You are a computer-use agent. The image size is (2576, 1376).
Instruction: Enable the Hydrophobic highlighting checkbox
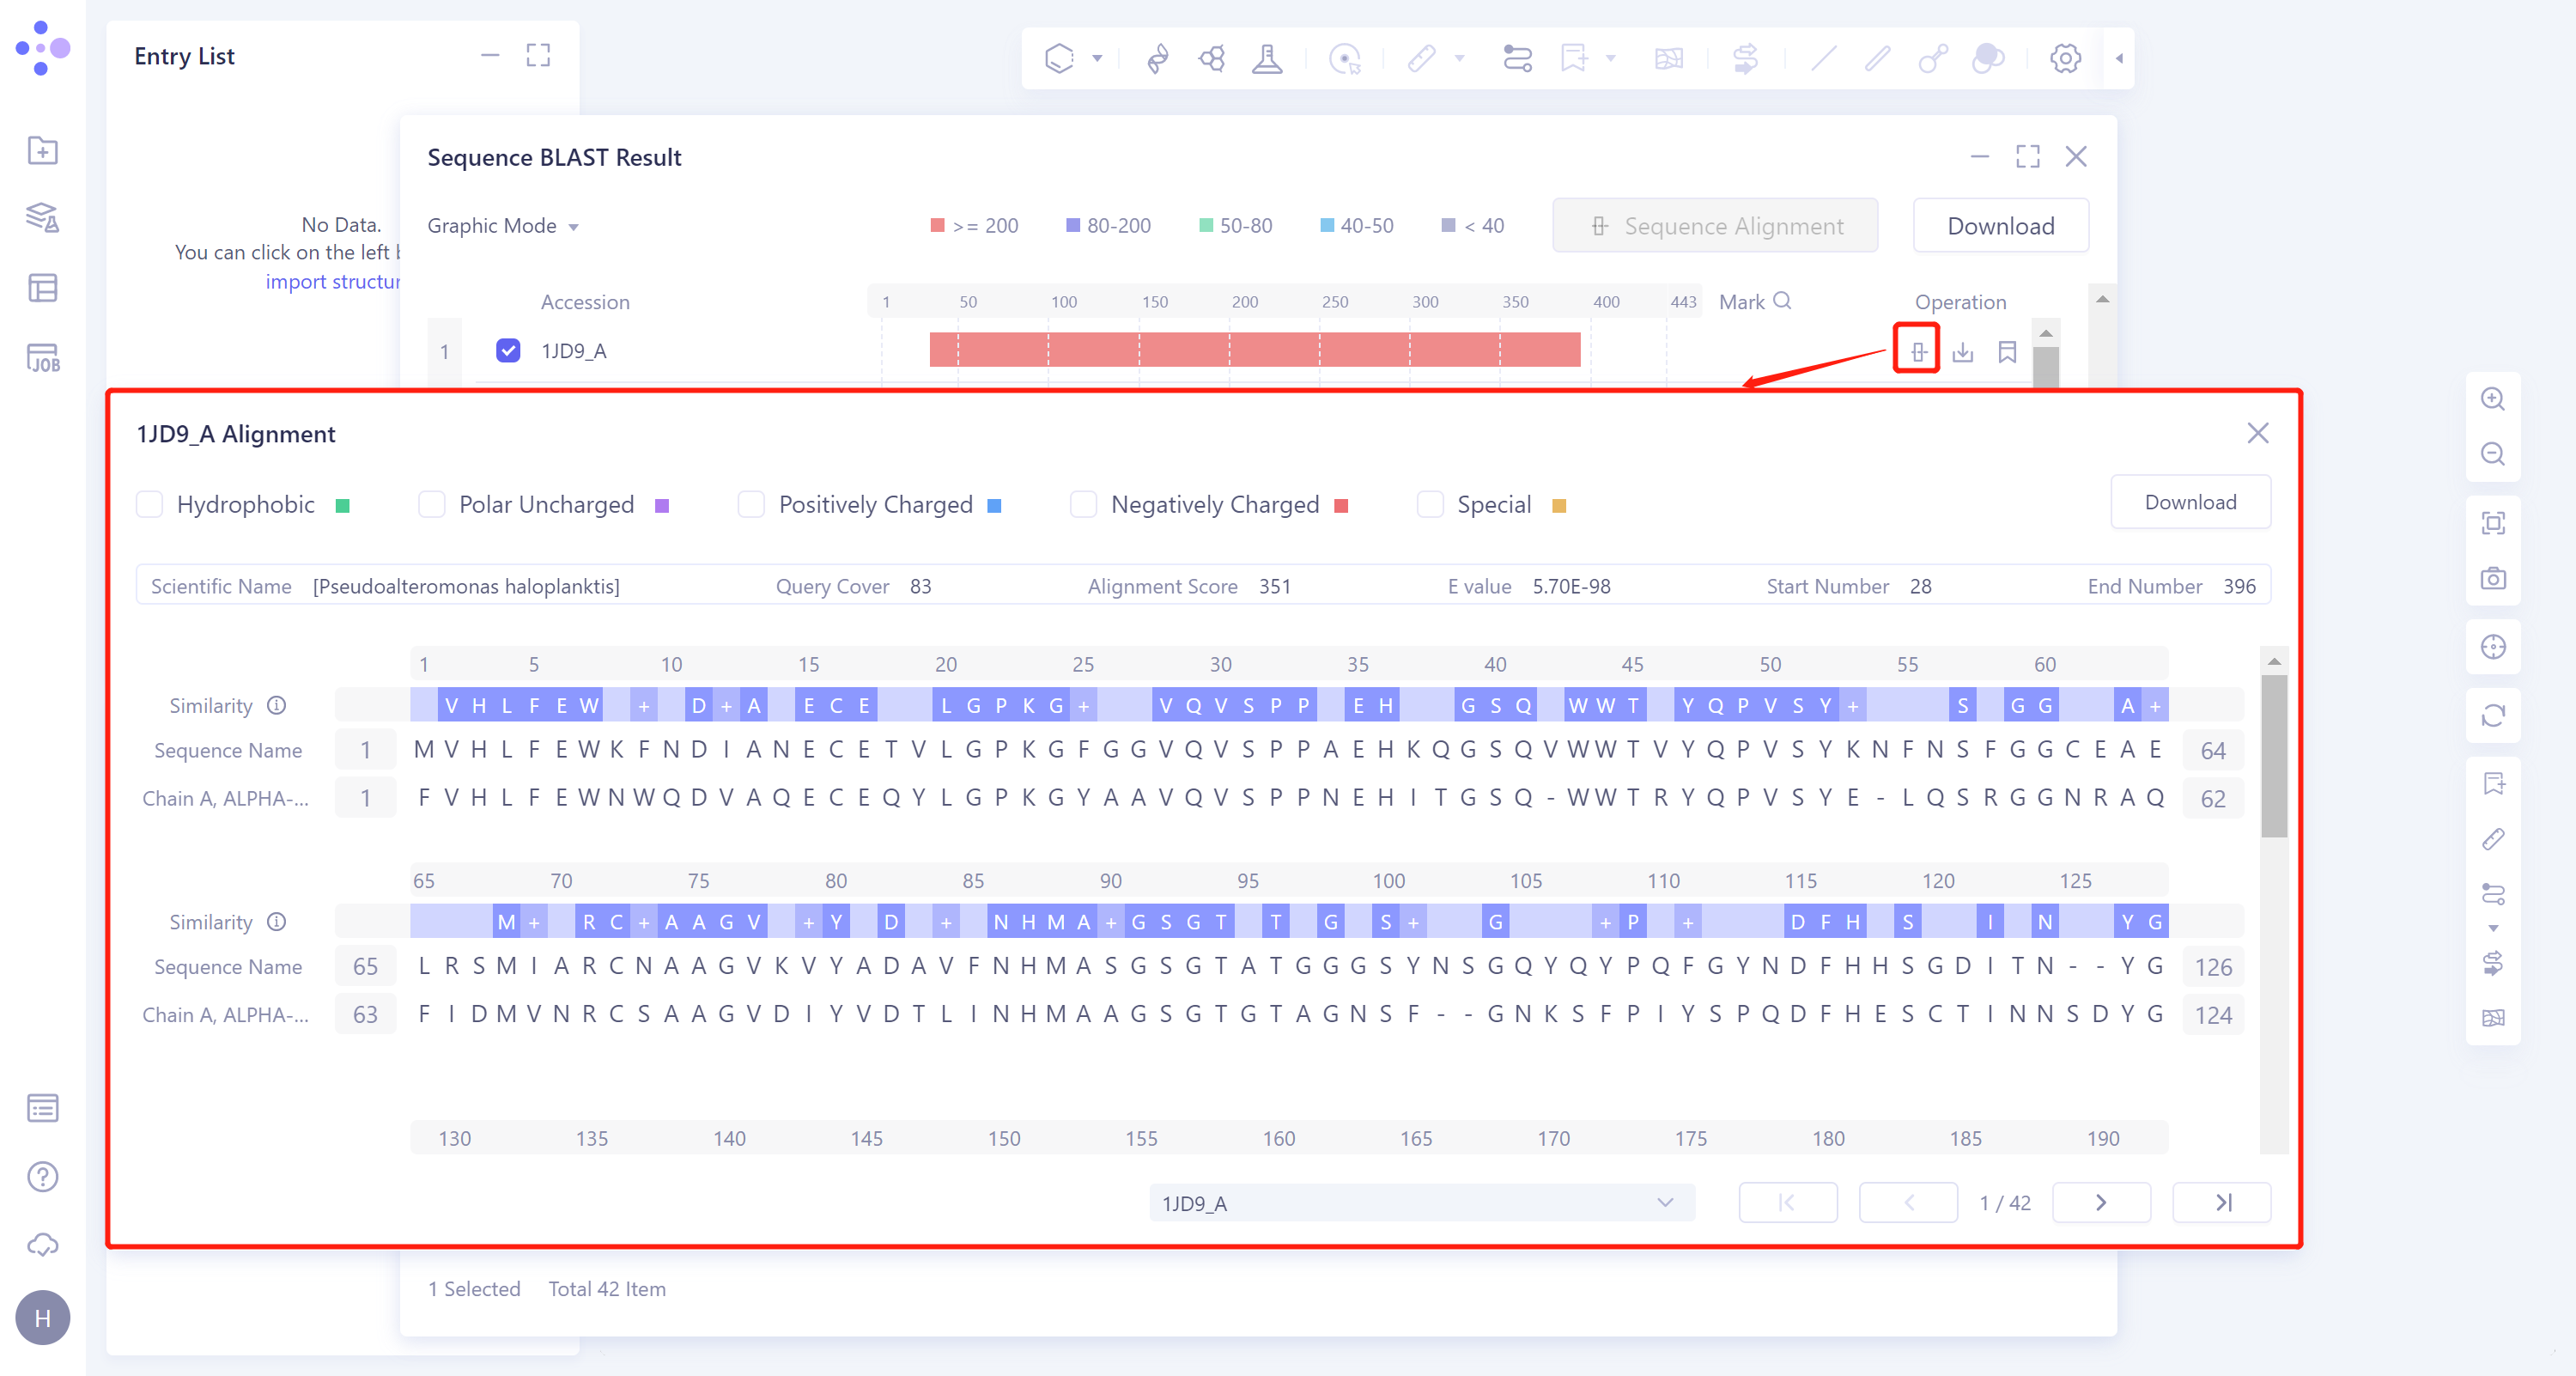[150, 504]
